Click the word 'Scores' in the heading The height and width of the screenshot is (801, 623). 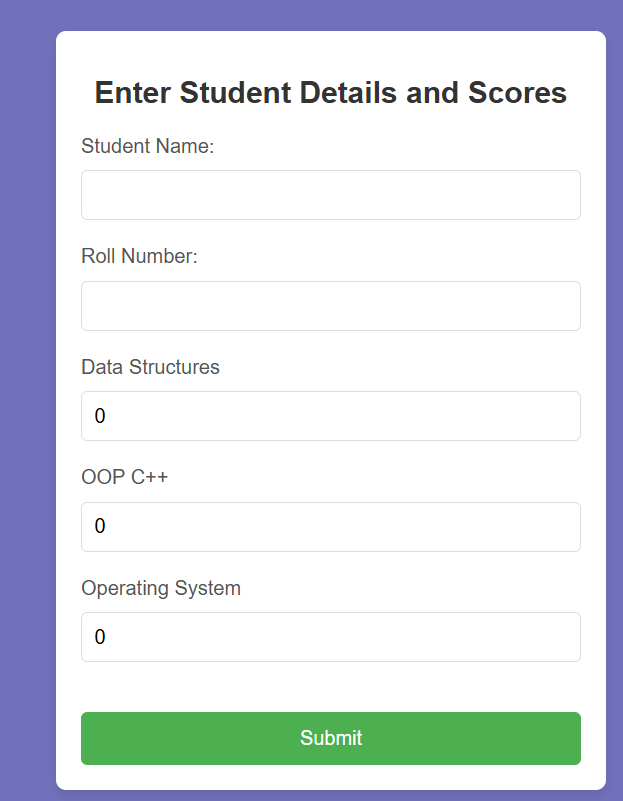pyautogui.click(x=517, y=92)
